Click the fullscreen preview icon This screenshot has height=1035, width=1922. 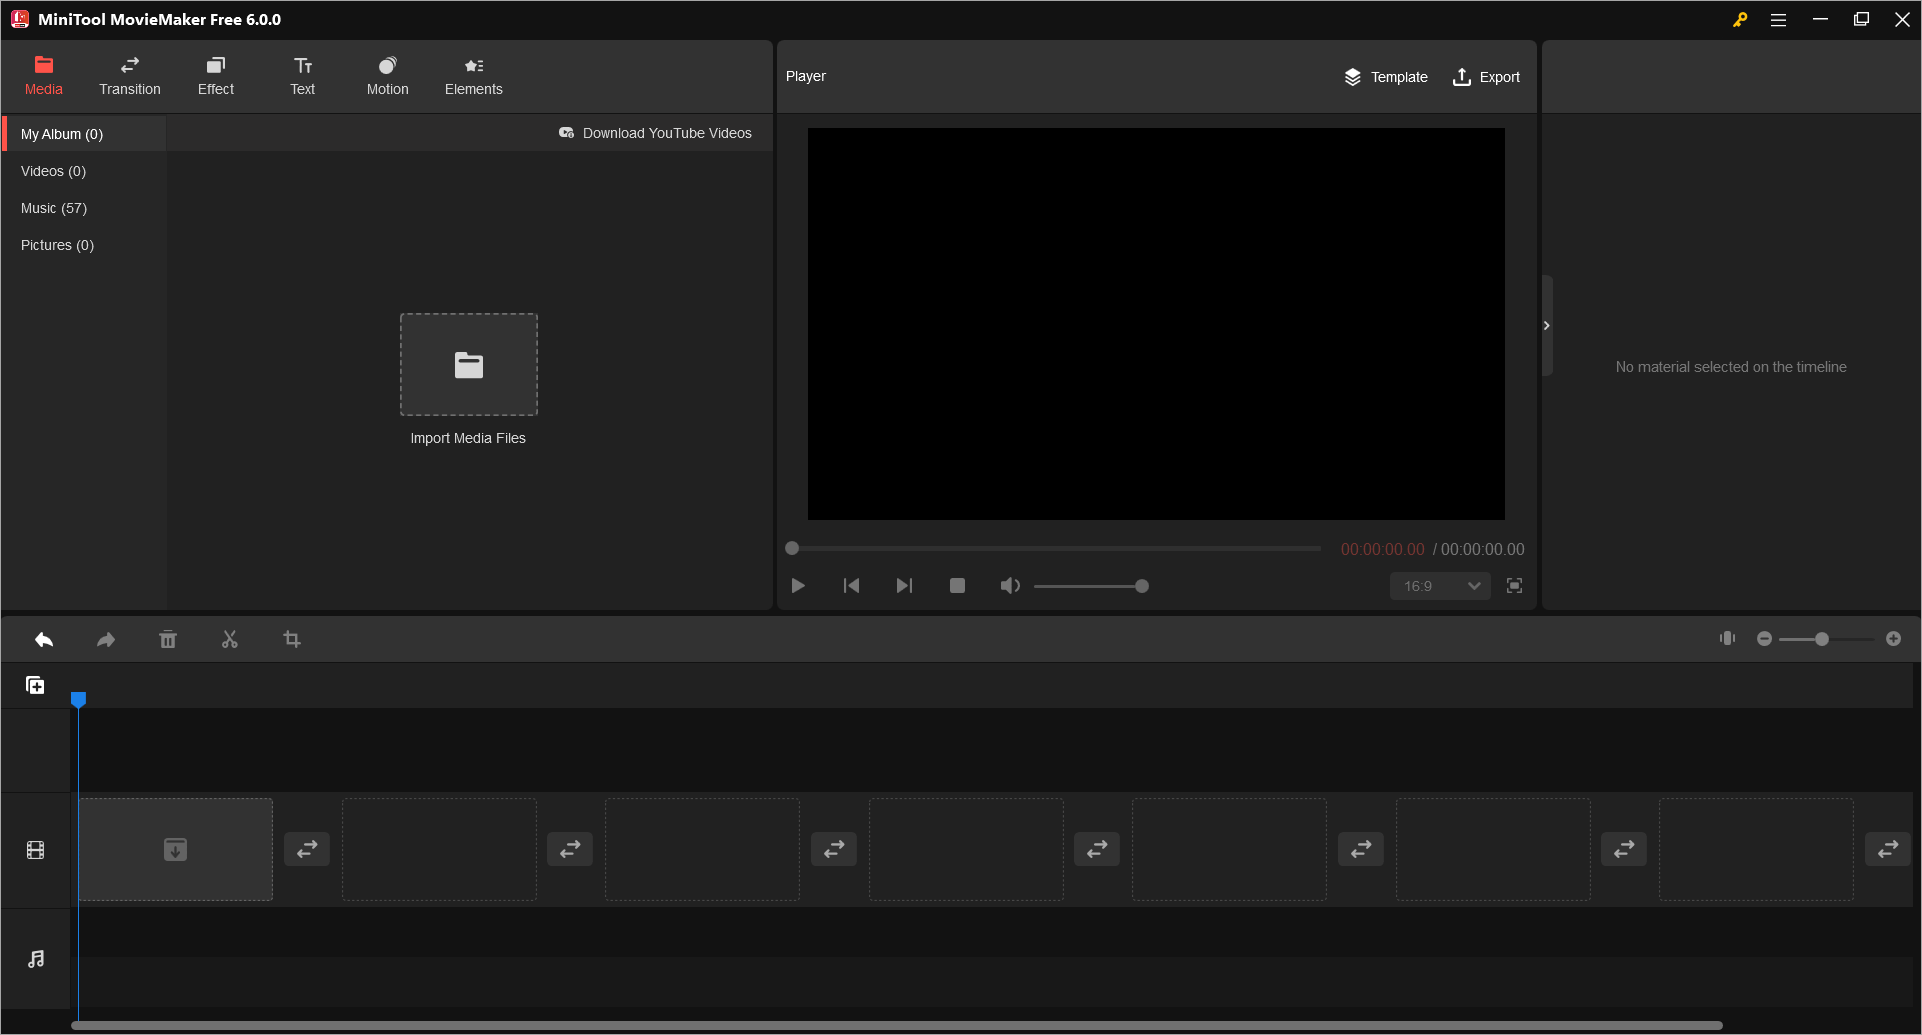pos(1514,586)
